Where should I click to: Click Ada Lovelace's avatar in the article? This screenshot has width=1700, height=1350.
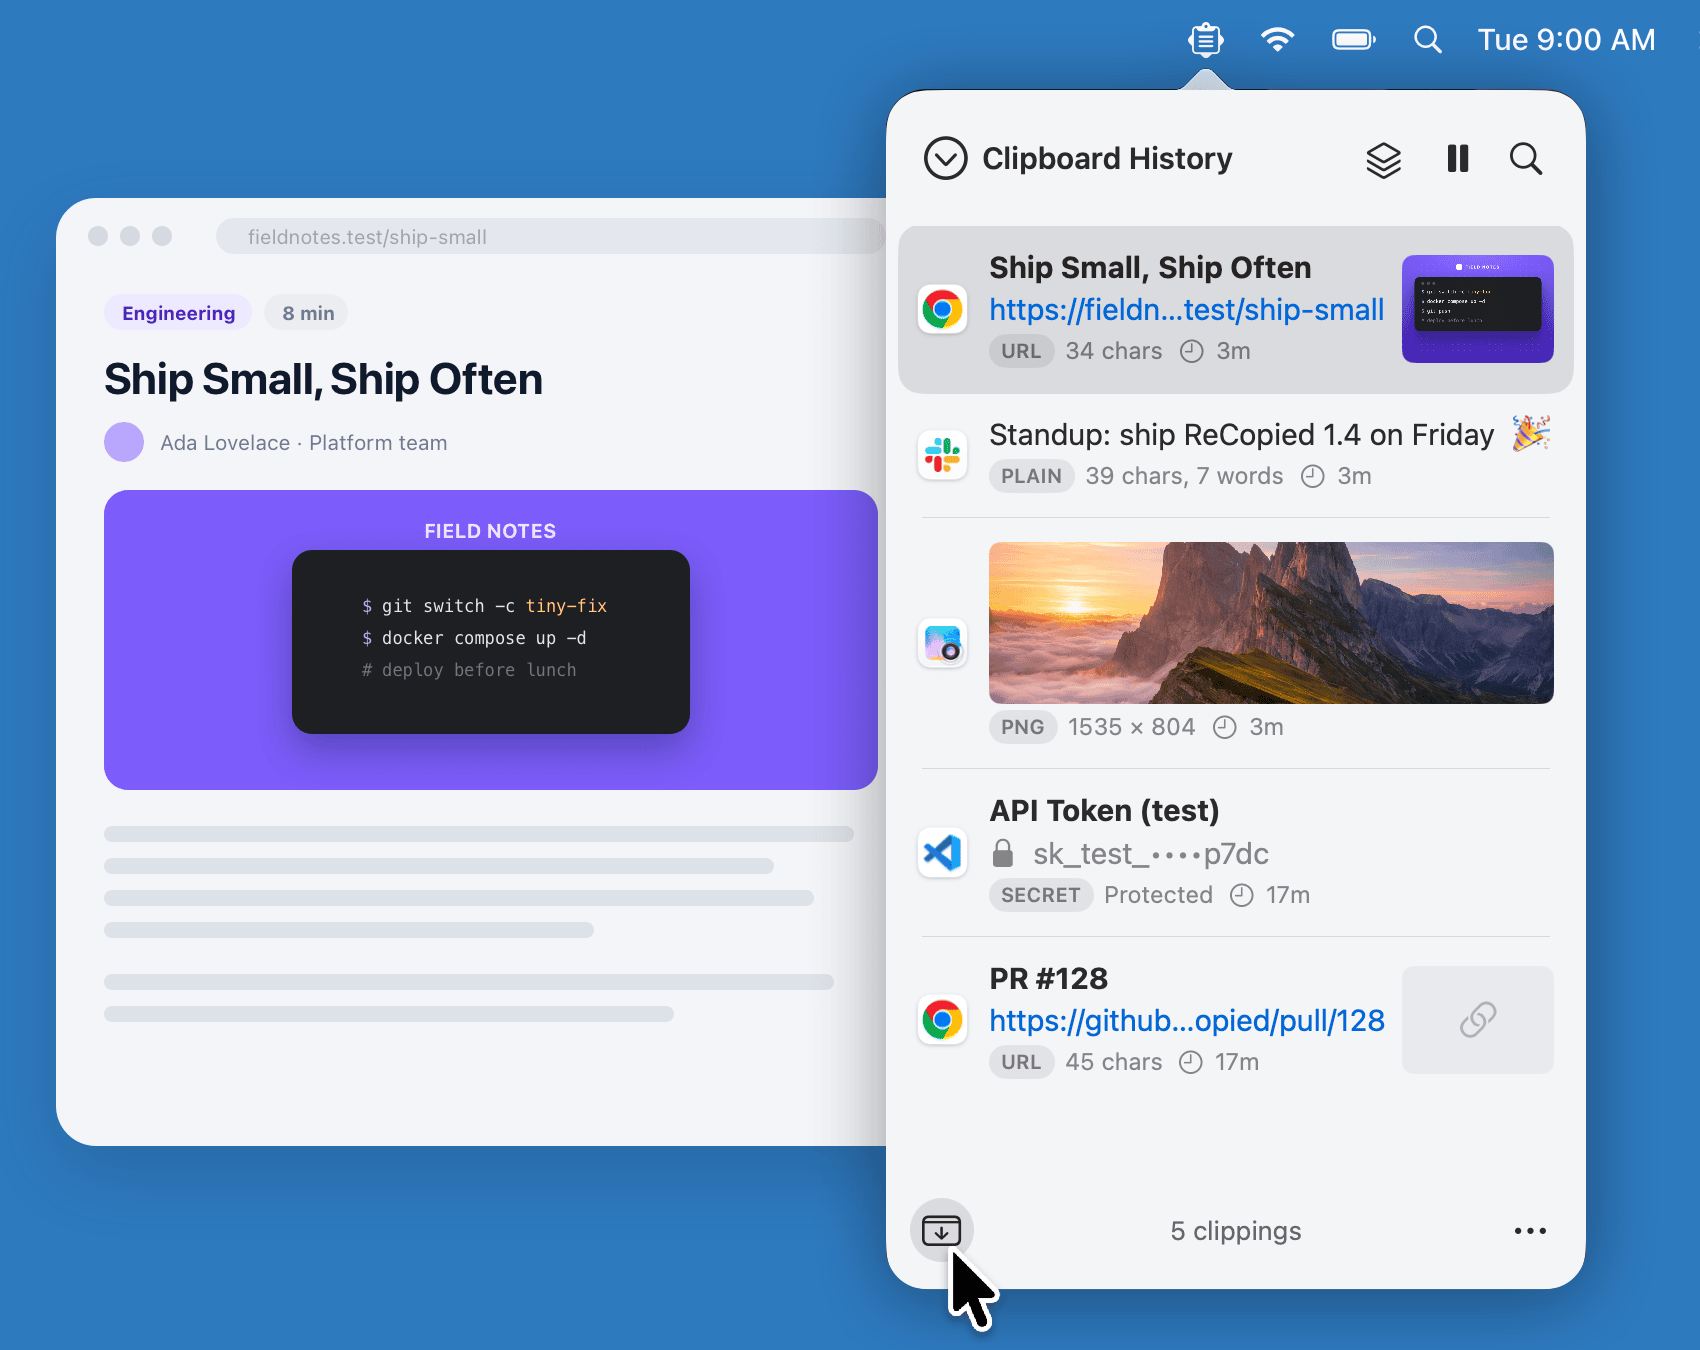click(x=124, y=442)
